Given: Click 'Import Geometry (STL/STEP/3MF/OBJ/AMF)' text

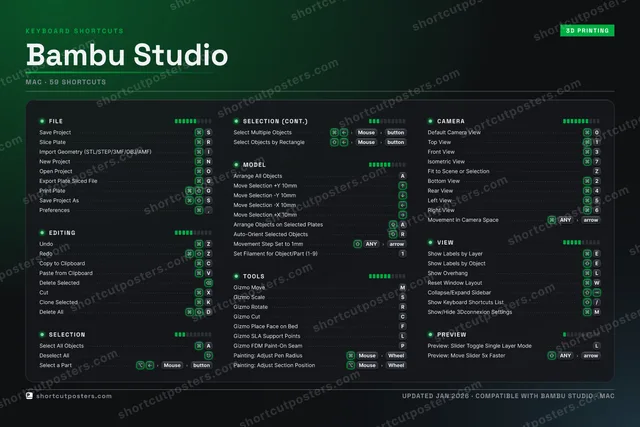Looking at the screenshot, I should tap(95, 152).
